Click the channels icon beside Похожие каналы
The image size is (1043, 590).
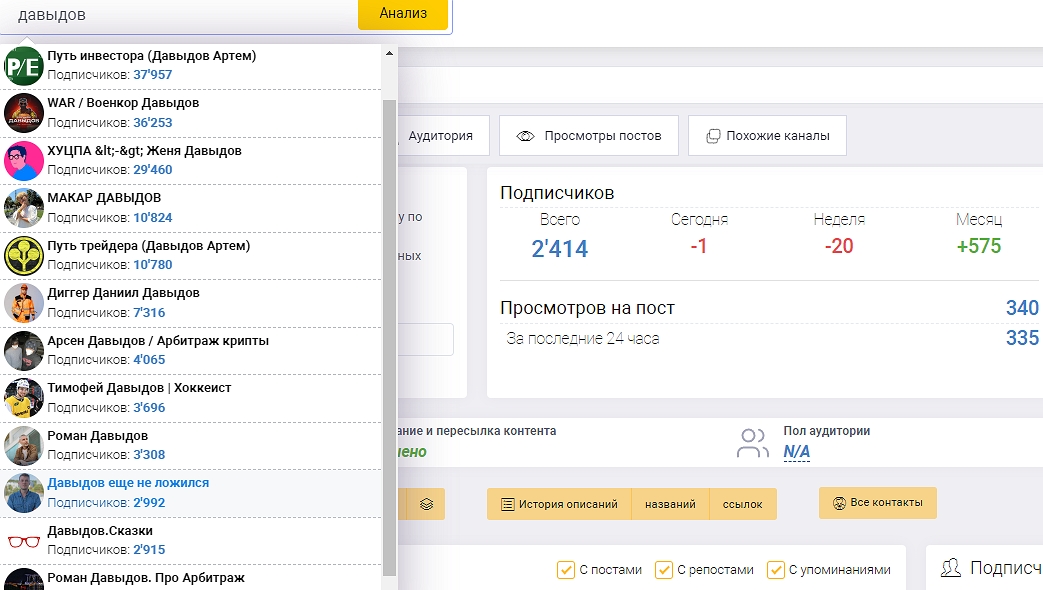pos(713,135)
